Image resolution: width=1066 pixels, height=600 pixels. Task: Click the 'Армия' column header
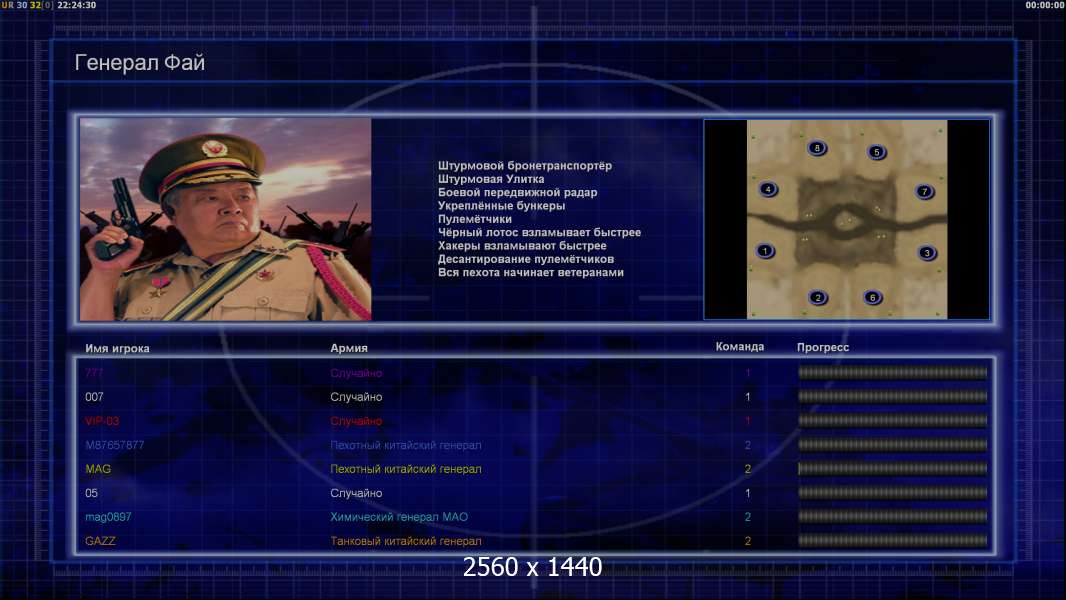coord(349,348)
